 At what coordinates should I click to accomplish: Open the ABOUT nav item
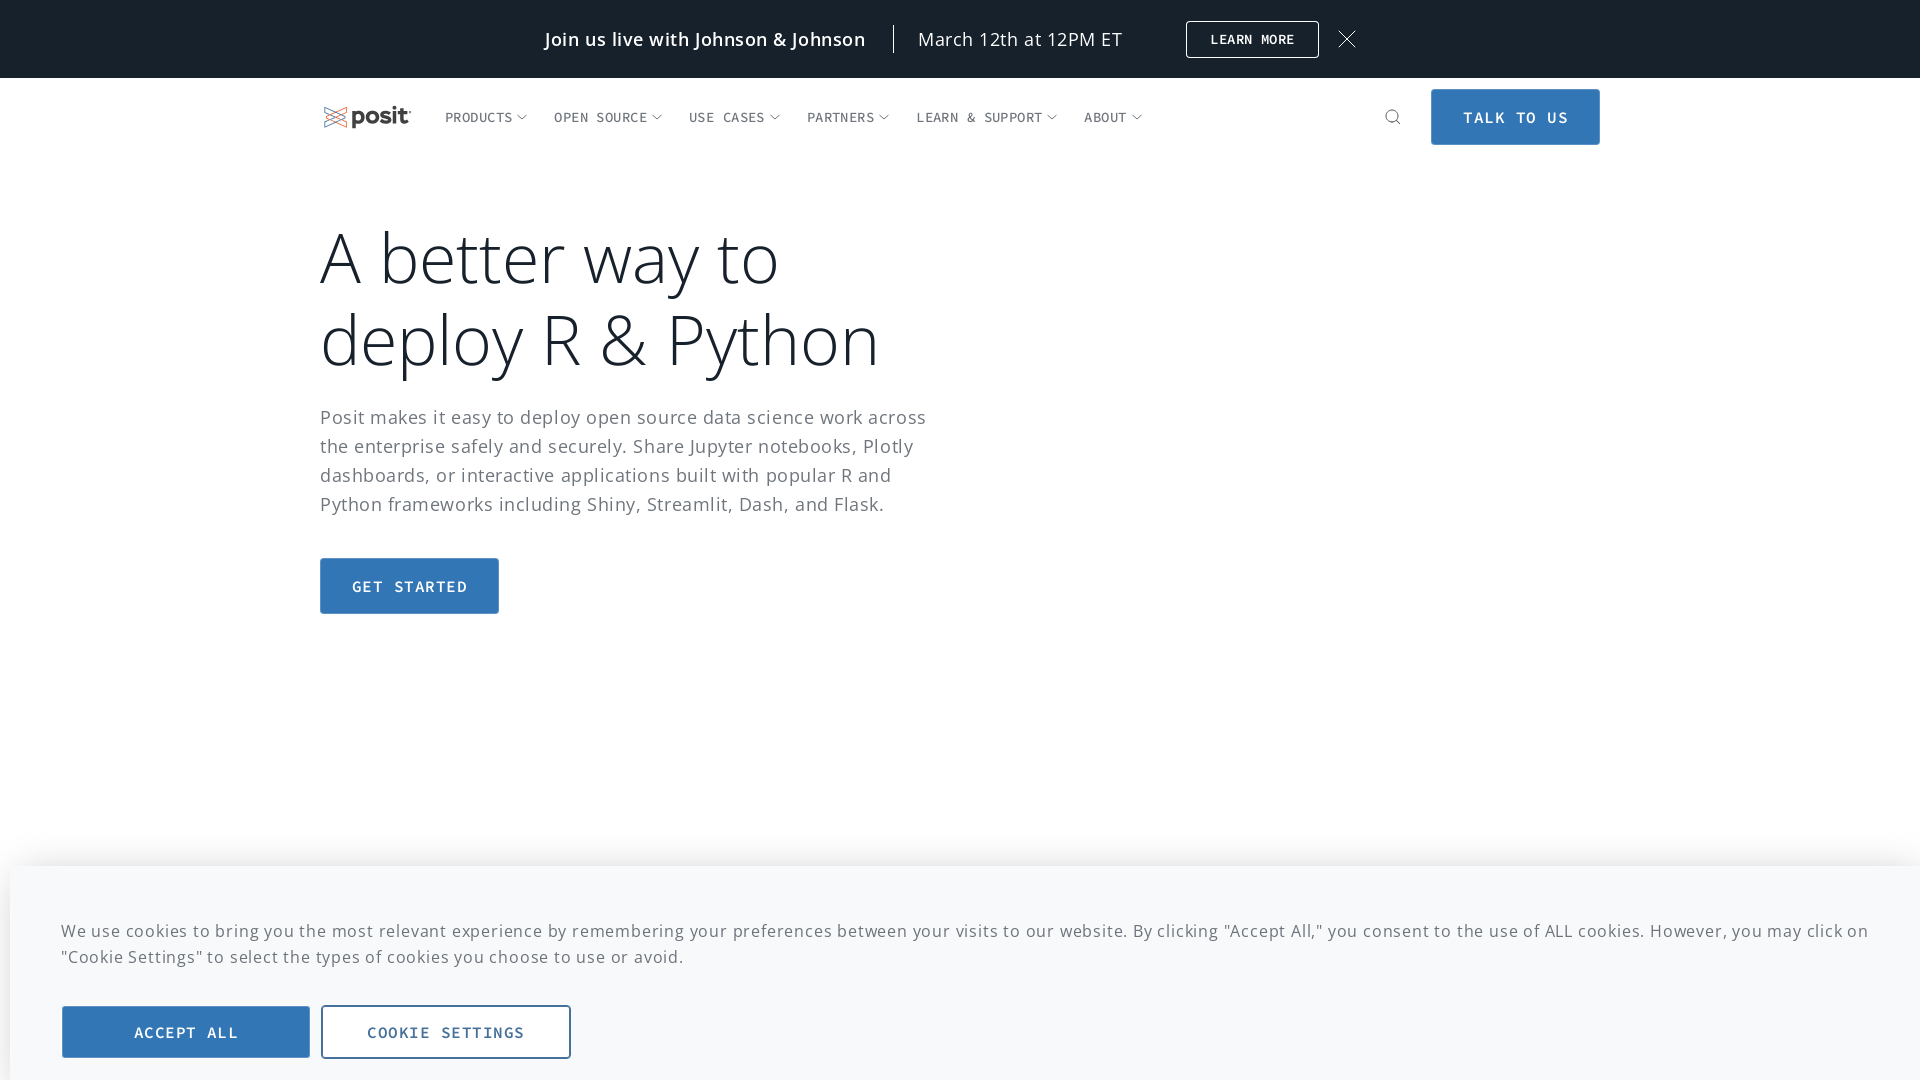pyautogui.click(x=1105, y=117)
